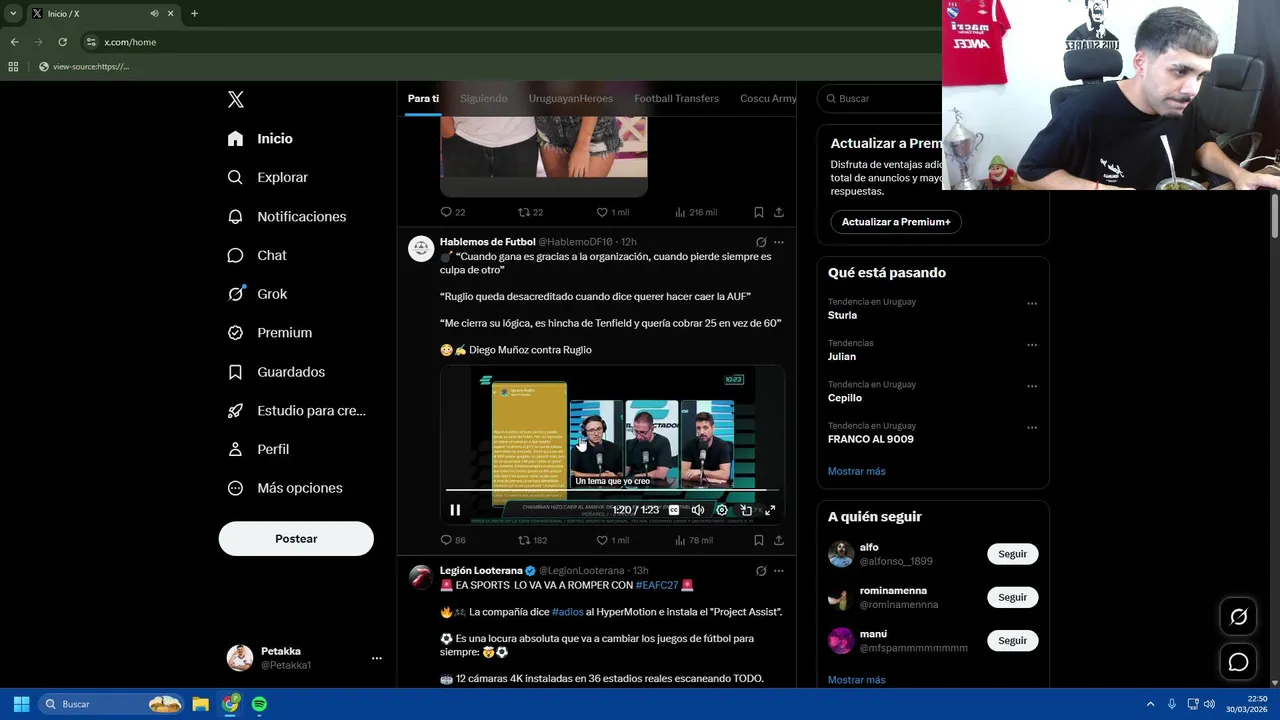Image resolution: width=1280 pixels, height=720 pixels.
Task: Expand Más opciones menu
Action: [284, 488]
